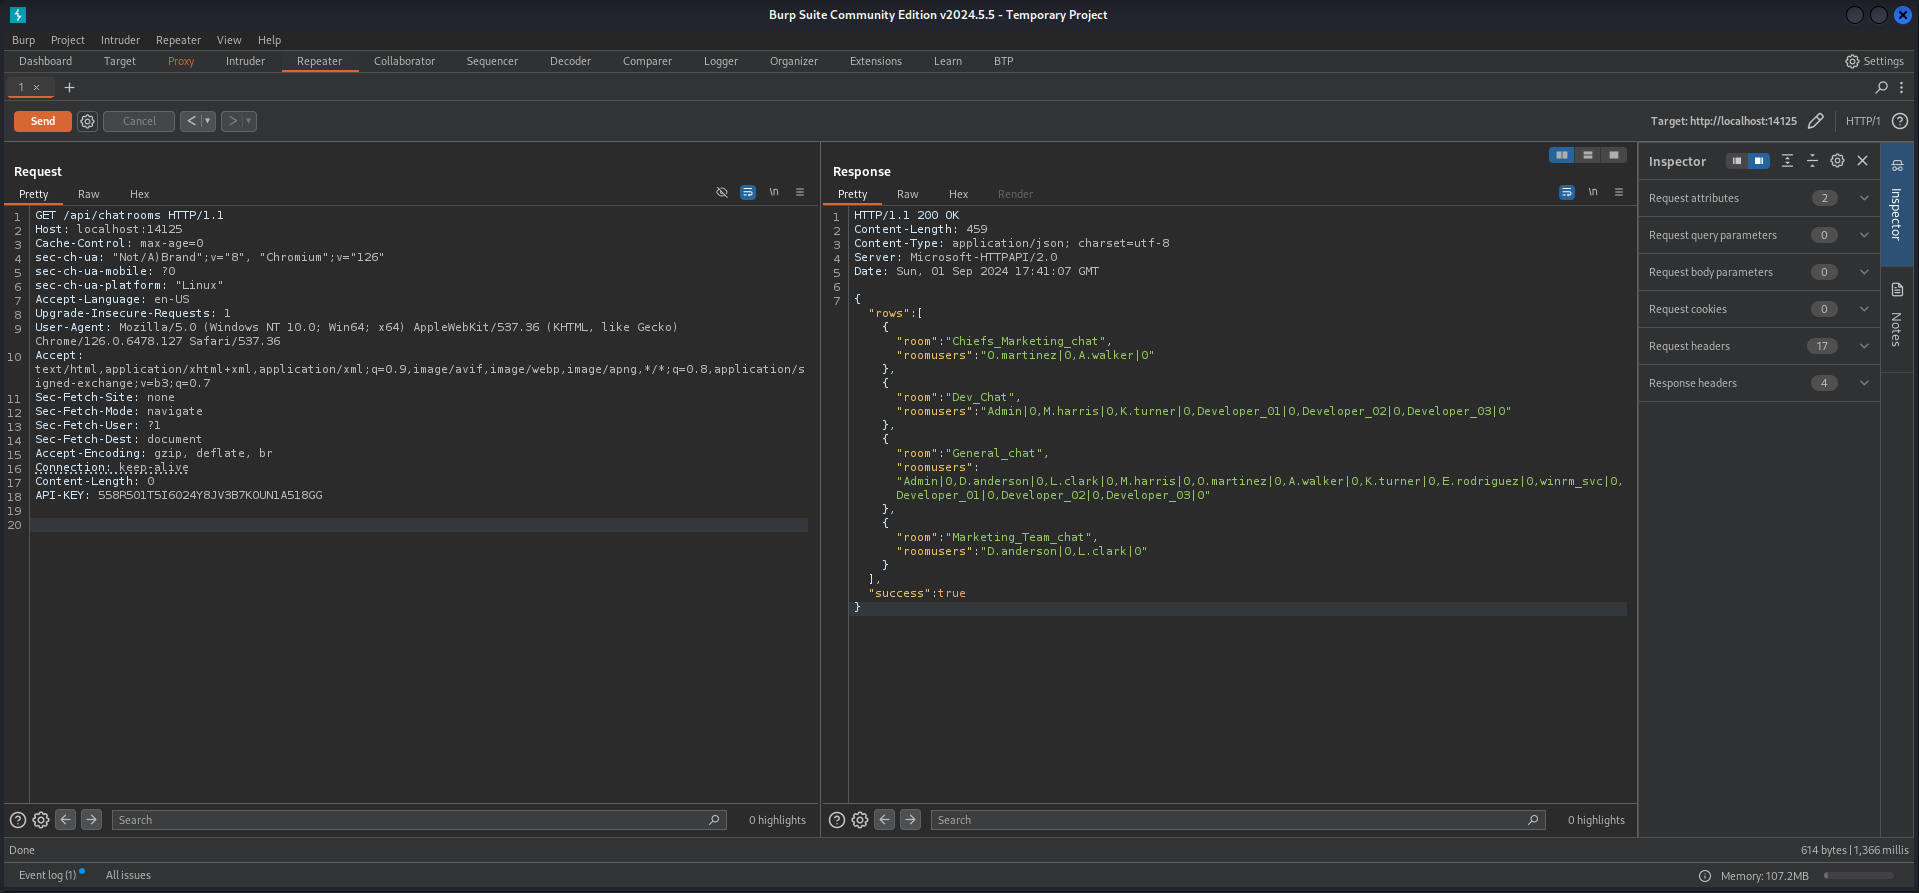Expand the Response headers section
The width and height of the screenshot is (1919, 893).
1864,383
